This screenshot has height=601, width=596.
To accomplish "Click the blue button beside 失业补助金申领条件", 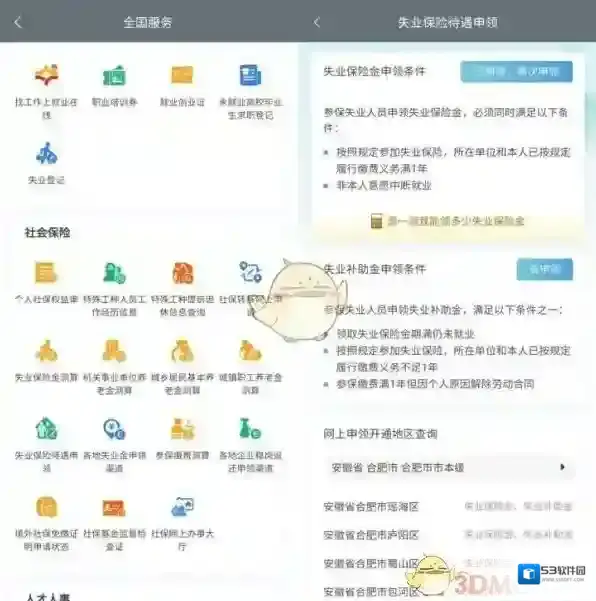I will (545, 269).
